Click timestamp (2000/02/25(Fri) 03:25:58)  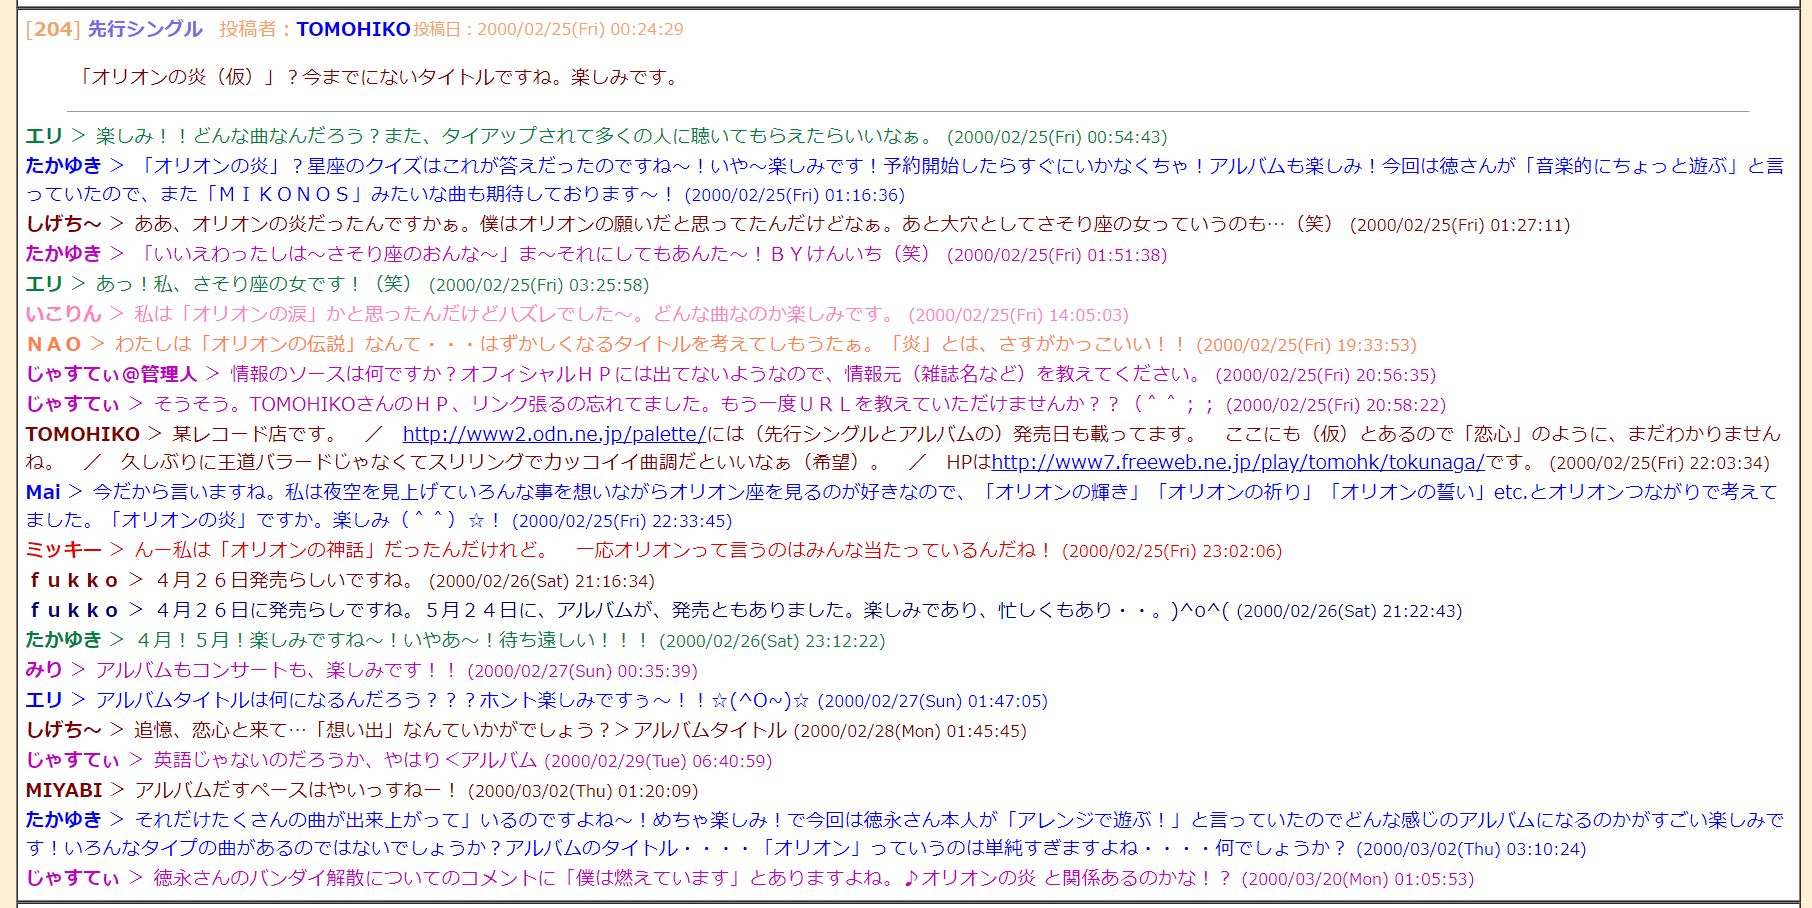(539, 285)
